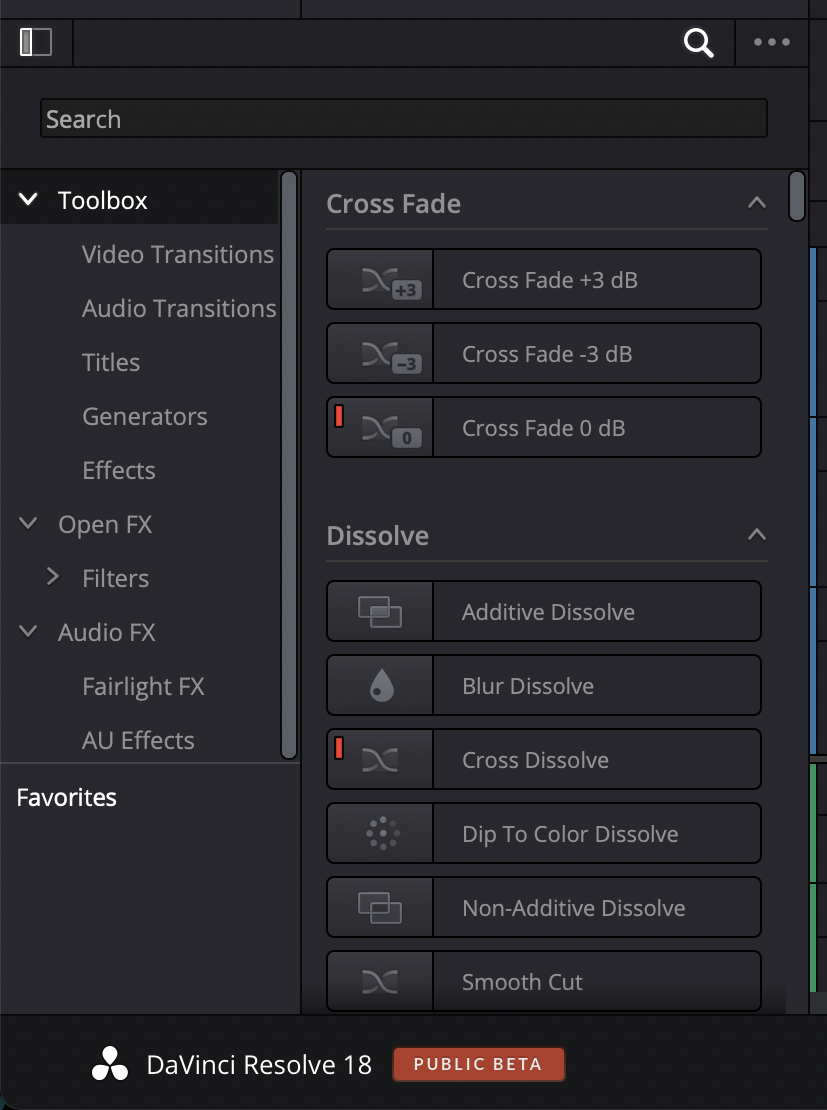Image resolution: width=827 pixels, height=1110 pixels.
Task: Select Video Transitions category
Action: (178, 254)
